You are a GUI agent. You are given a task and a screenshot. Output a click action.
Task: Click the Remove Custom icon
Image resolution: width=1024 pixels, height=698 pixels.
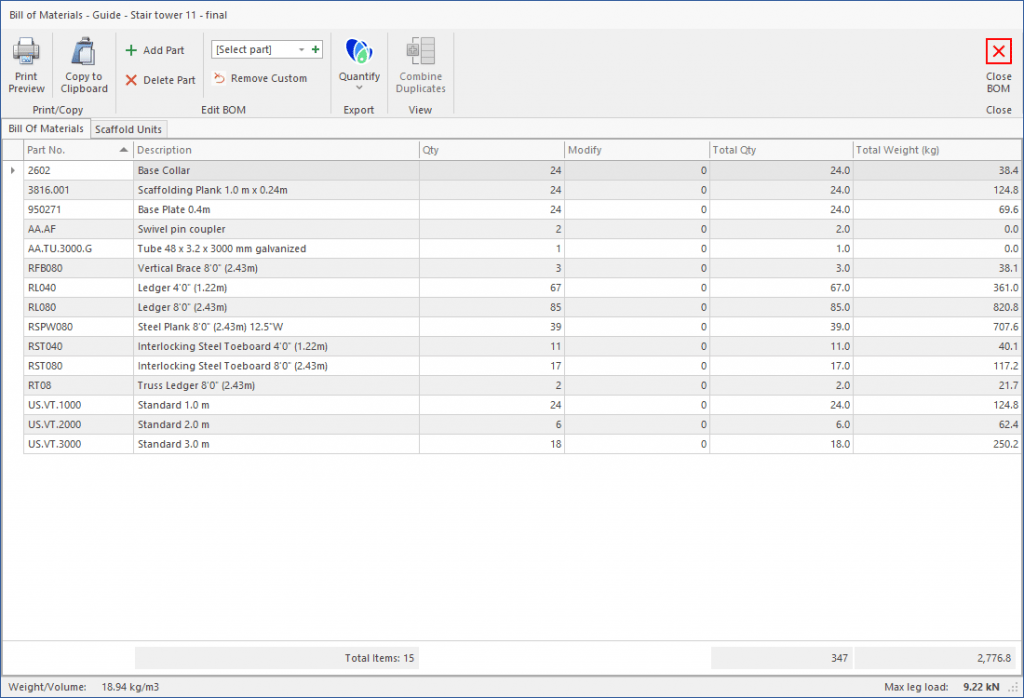[x=217, y=79]
